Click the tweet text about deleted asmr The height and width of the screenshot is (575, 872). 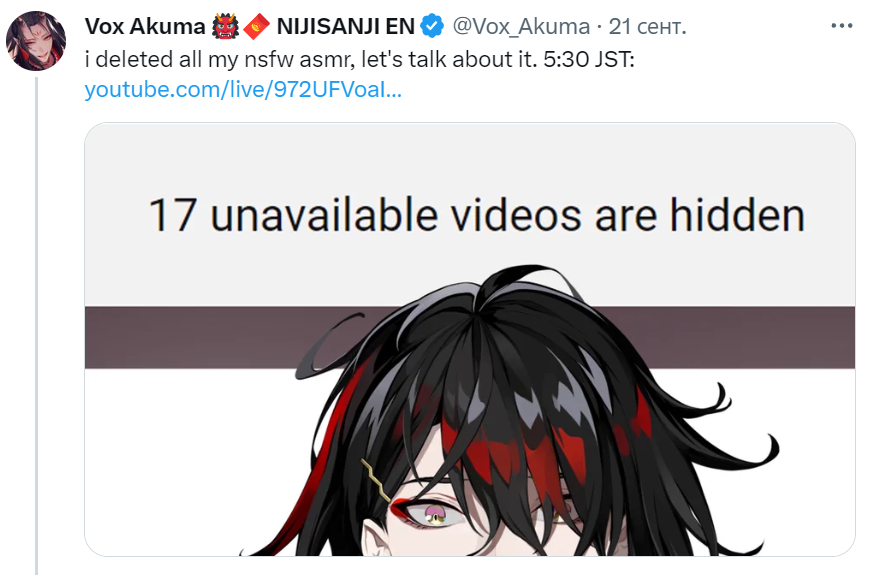click(359, 59)
